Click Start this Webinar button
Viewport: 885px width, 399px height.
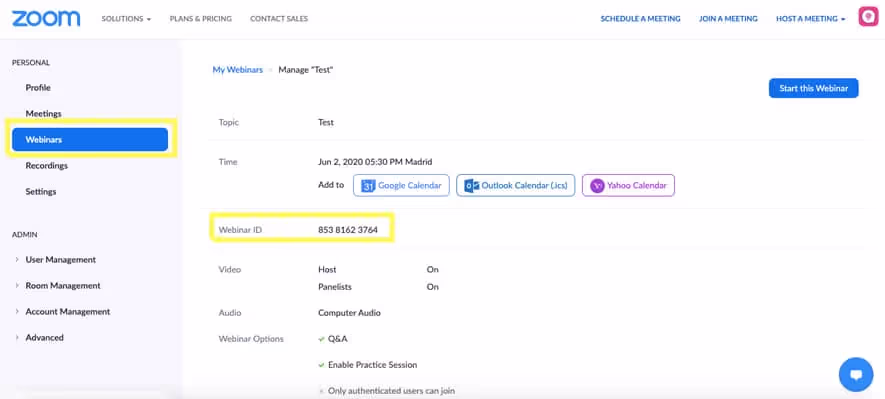point(813,88)
